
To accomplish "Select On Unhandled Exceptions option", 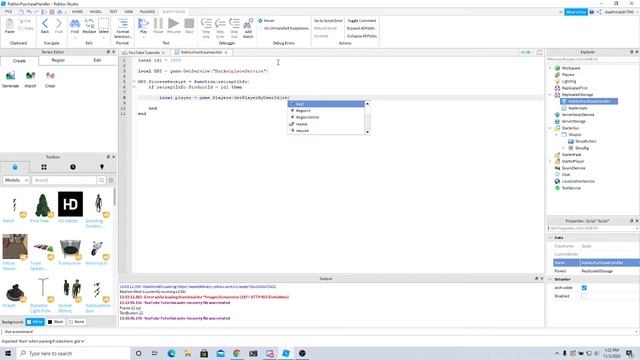I will (x=283, y=28).
